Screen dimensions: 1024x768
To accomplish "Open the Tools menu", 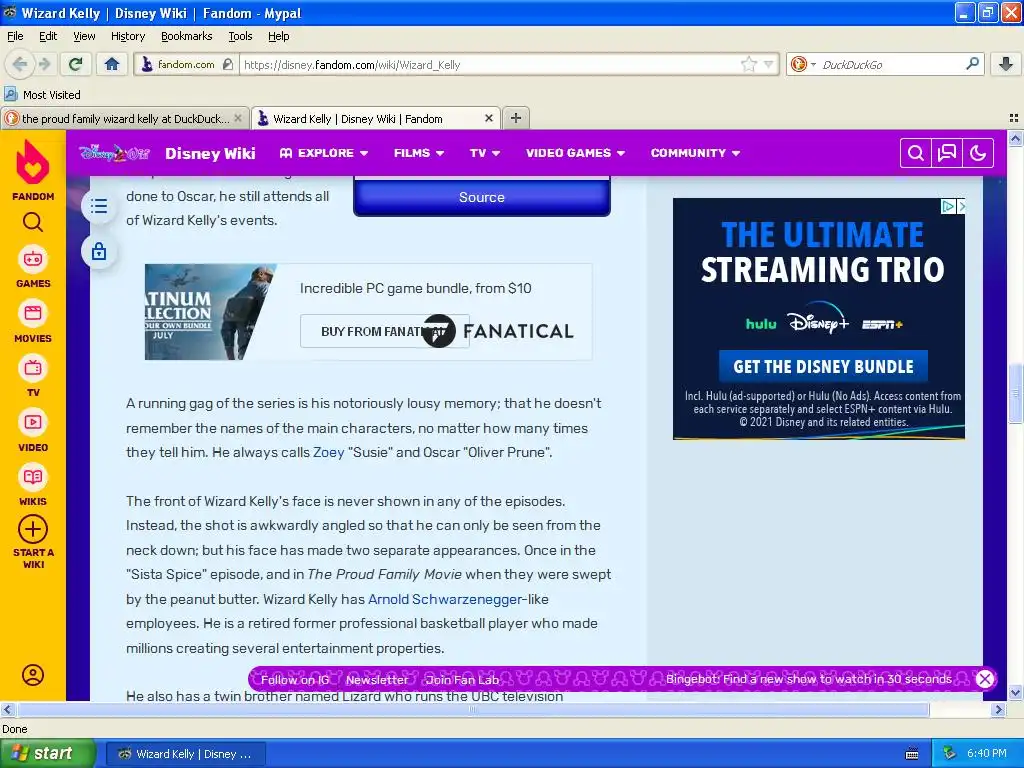I will pos(240,36).
